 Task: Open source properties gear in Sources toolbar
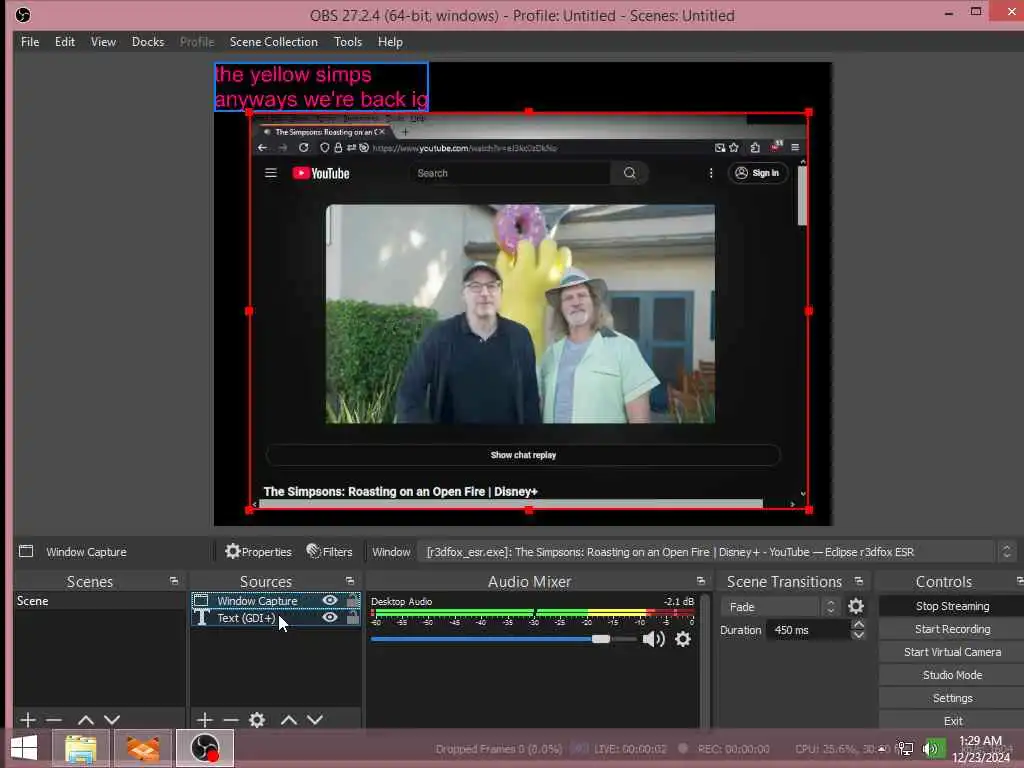(257, 720)
